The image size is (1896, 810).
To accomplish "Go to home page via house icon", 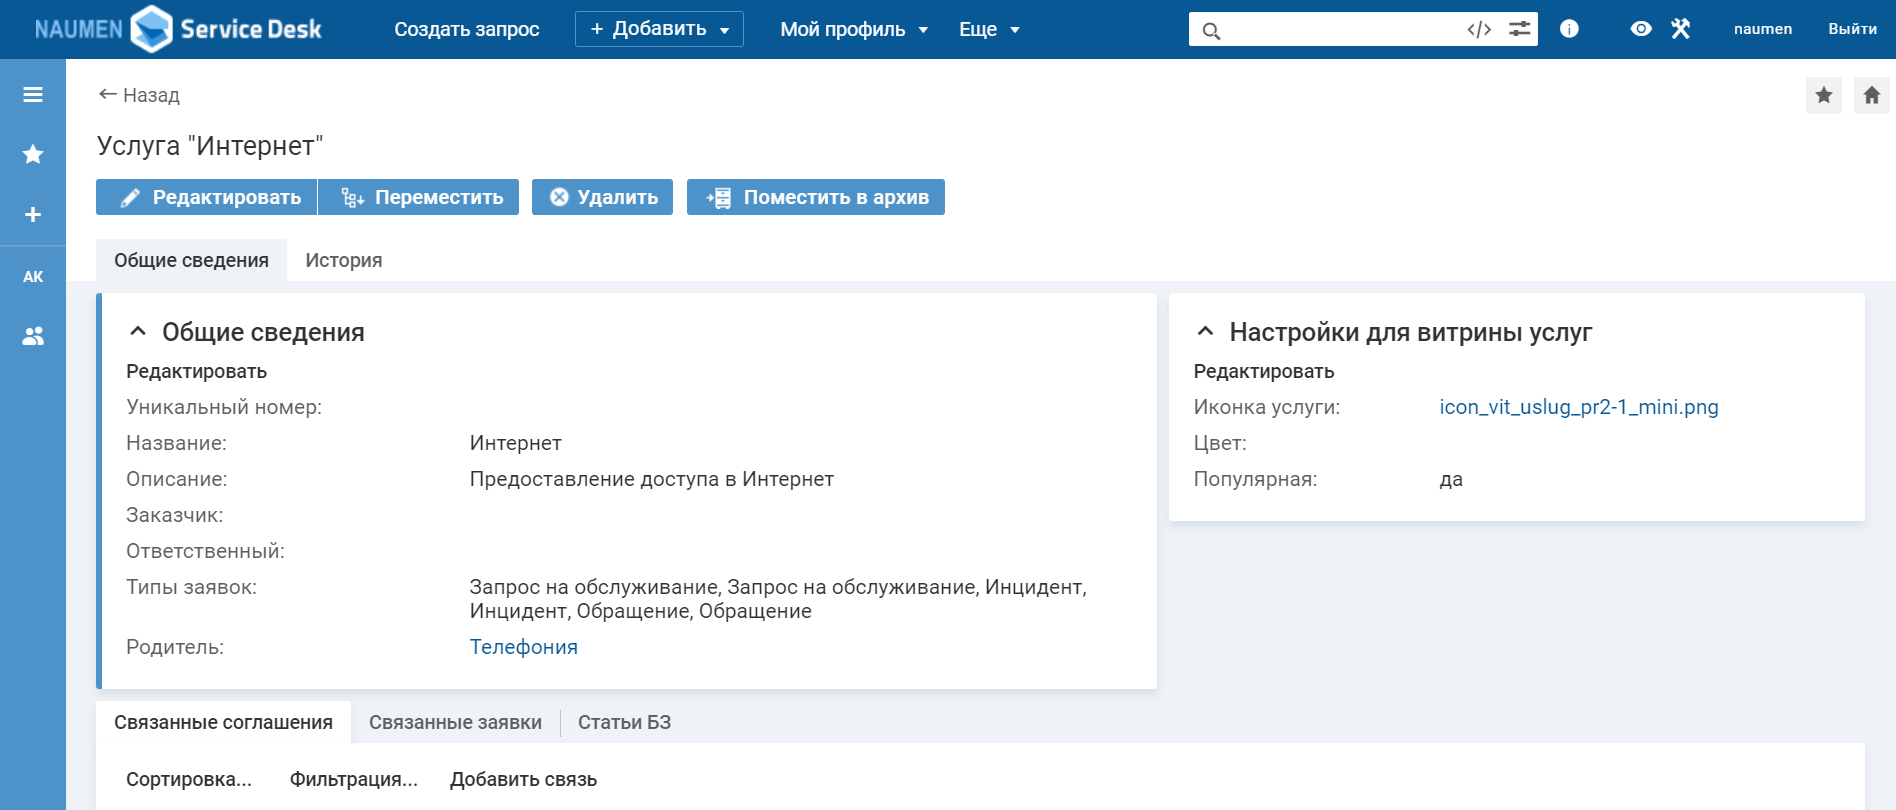I will (x=1871, y=95).
